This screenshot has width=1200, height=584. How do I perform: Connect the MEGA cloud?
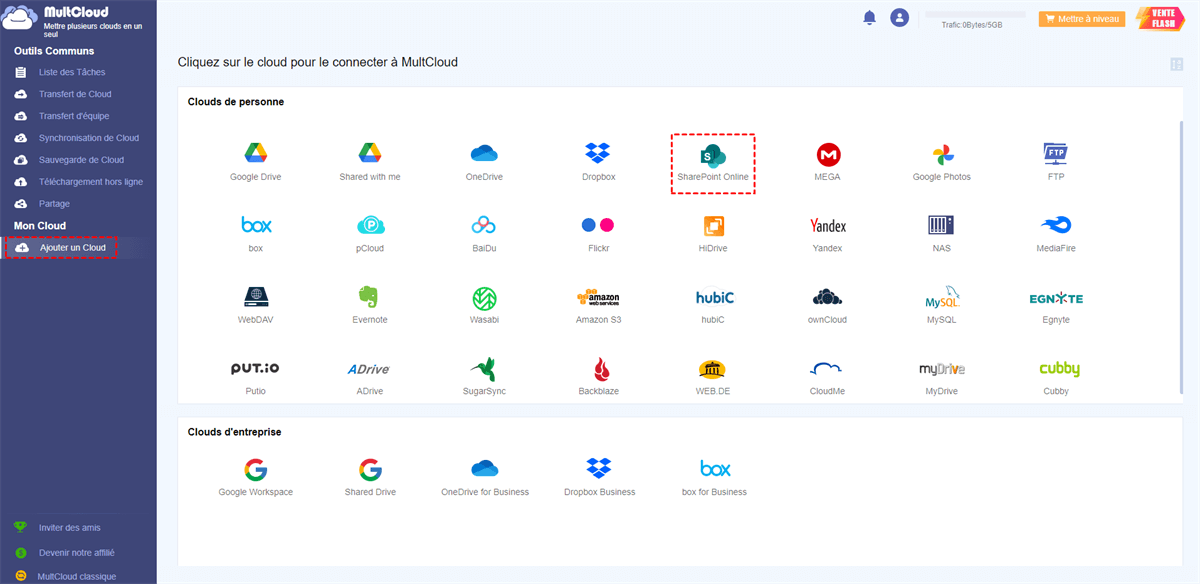[828, 163]
